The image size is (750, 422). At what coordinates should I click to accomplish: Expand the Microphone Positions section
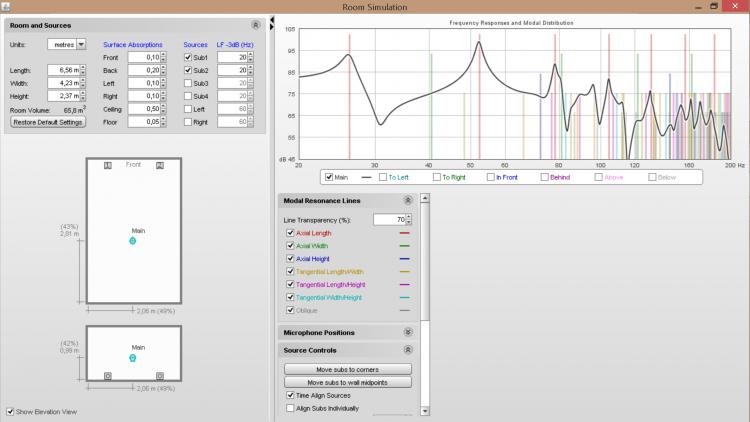[407, 332]
